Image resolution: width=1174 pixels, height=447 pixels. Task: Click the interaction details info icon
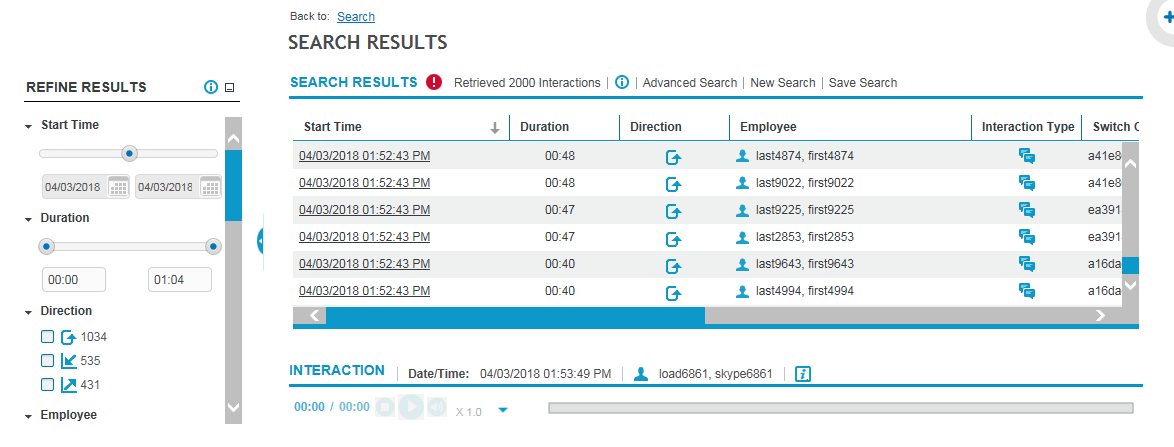tap(802, 374)
